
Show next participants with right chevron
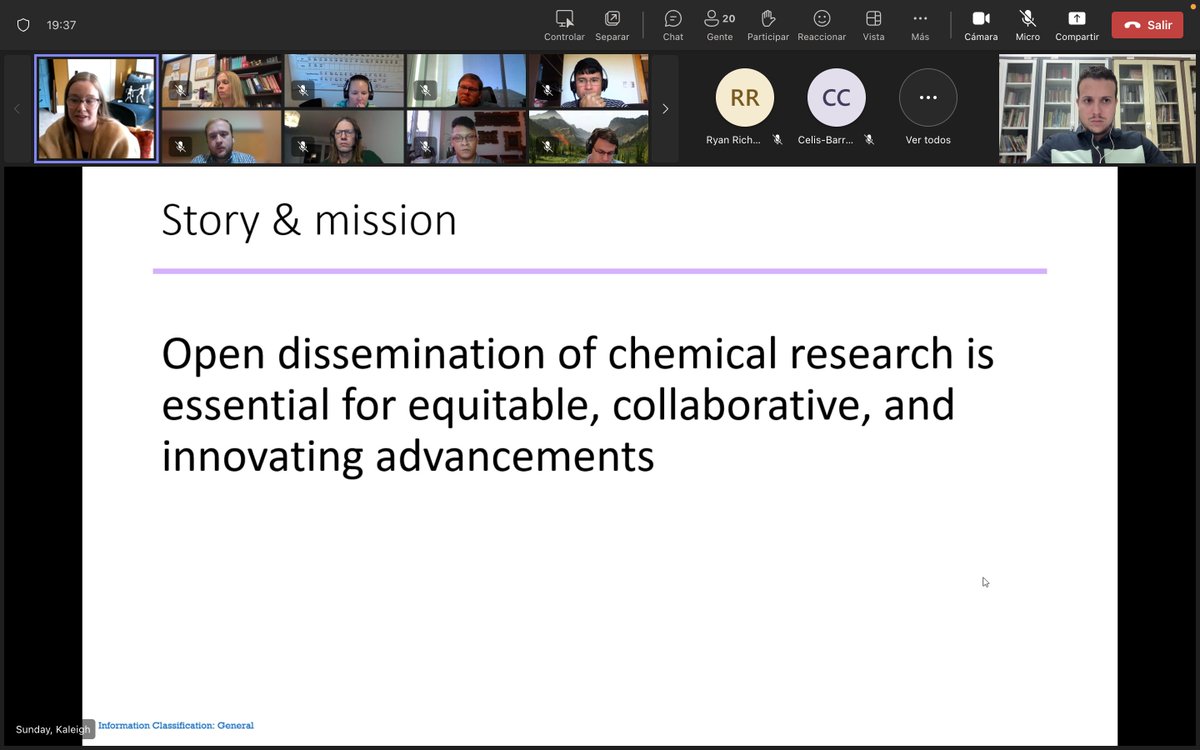[x=665, y=109]
